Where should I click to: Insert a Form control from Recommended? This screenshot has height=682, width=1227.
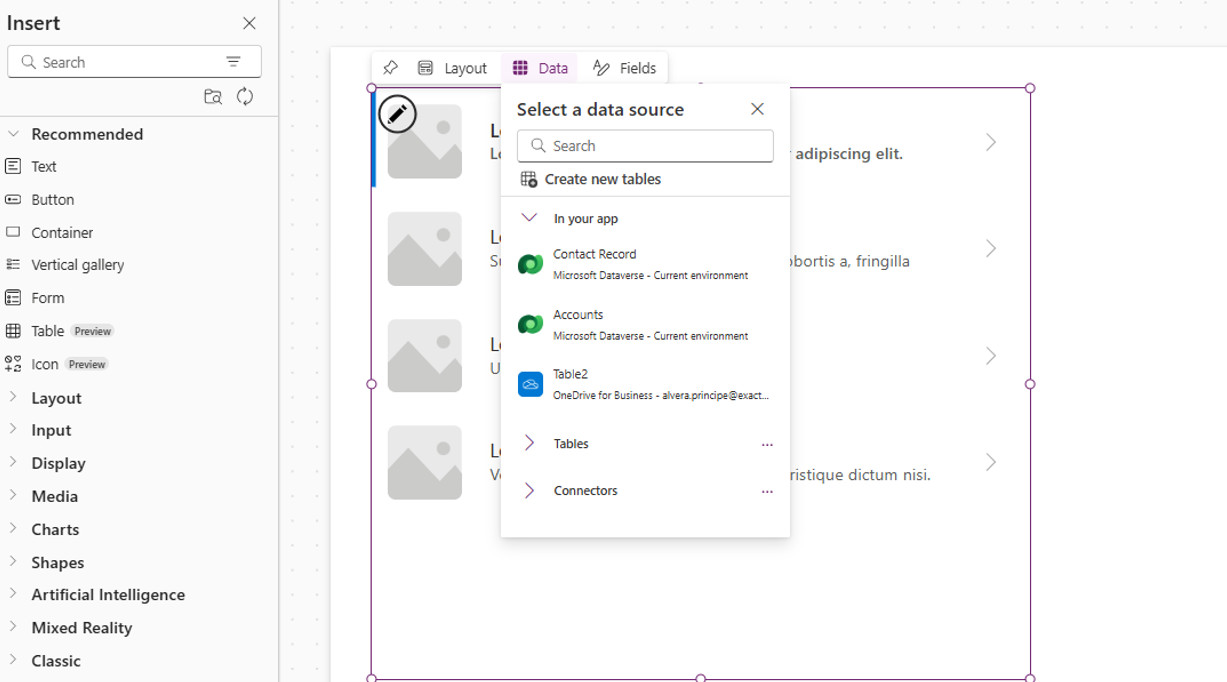pyautogui.click(x=48, y=297)
